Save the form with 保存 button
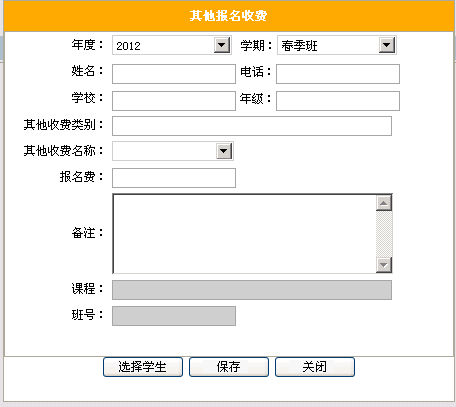Image resolution: width=456 pixels, height=407 pixels. tap(229, 367)
